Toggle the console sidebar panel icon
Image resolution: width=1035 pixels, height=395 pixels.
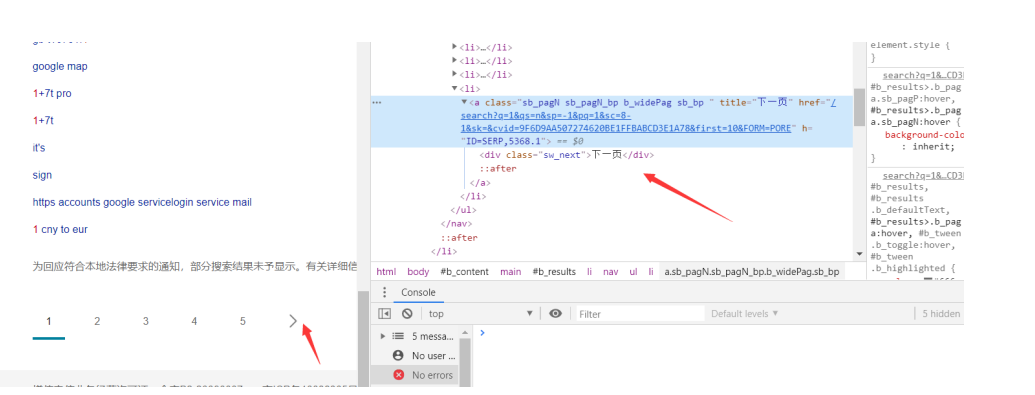click(385, 314)
